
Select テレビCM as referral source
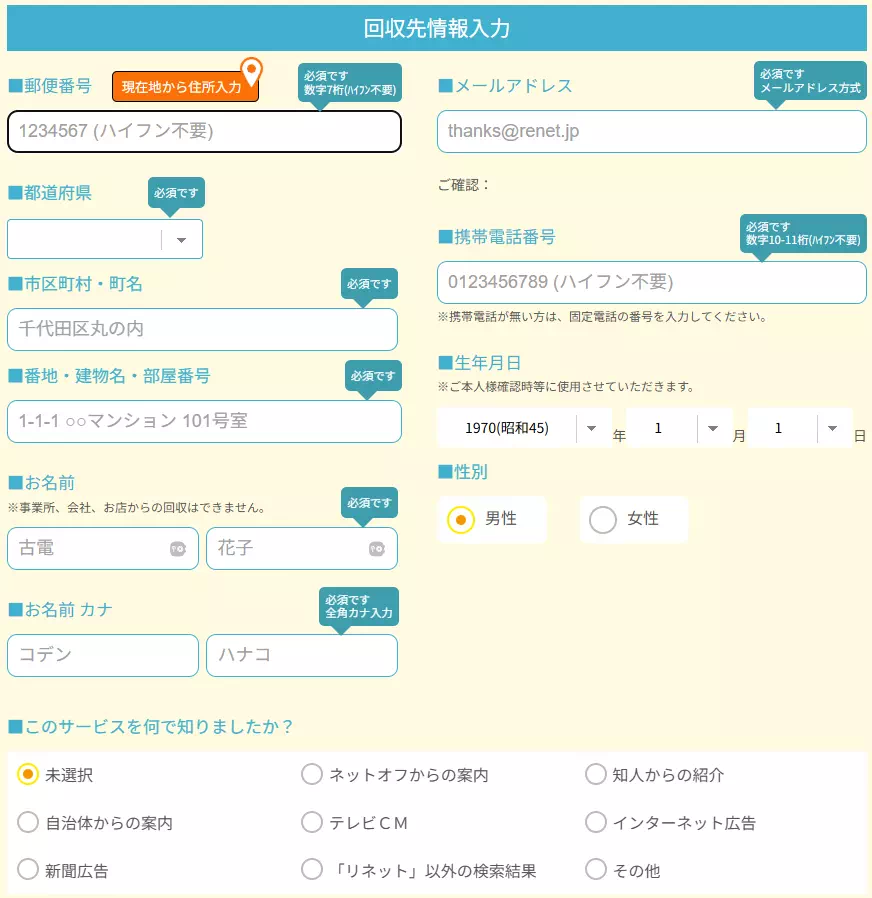tap(312, 823)
